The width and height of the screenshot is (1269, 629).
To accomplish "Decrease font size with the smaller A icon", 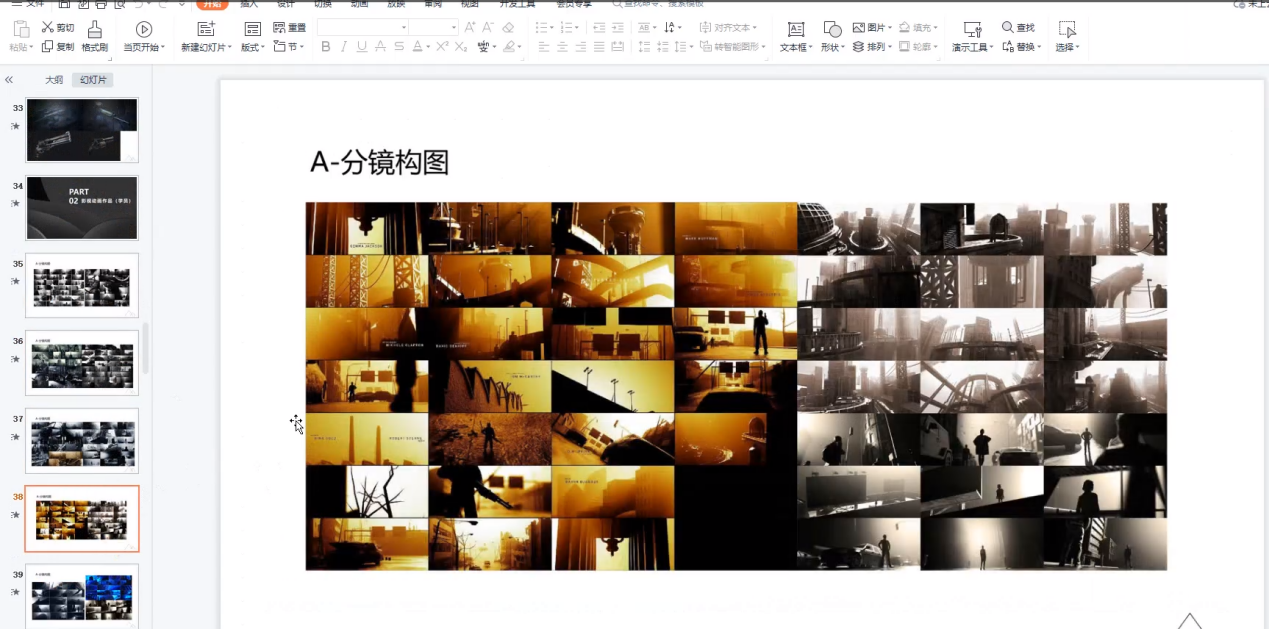I will click(488, 28).
